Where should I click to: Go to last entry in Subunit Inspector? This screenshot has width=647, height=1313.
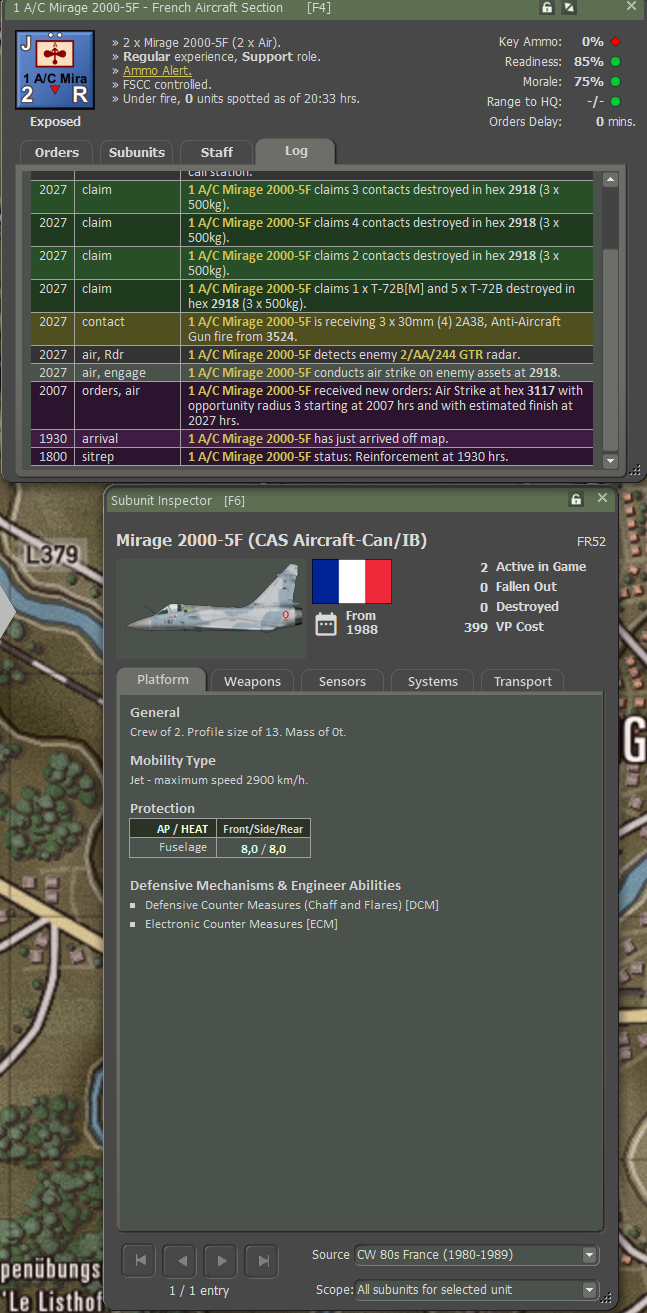(x=263, y=1261)
